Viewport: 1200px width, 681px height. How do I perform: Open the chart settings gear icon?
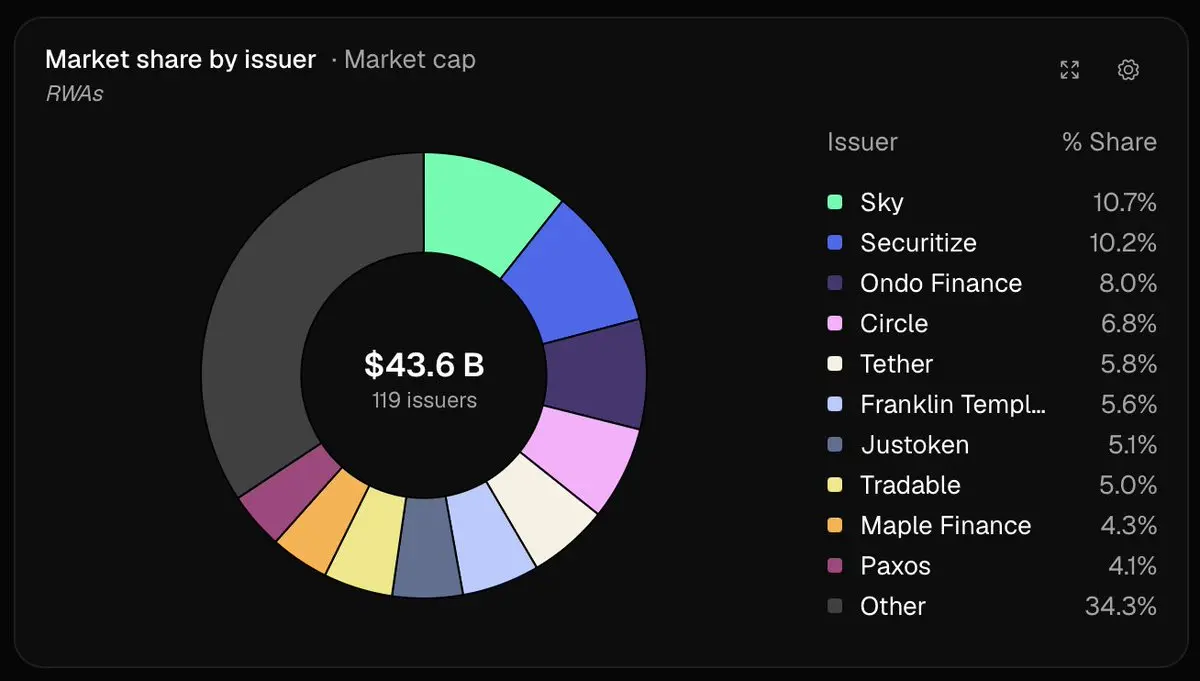(1128, 70)
